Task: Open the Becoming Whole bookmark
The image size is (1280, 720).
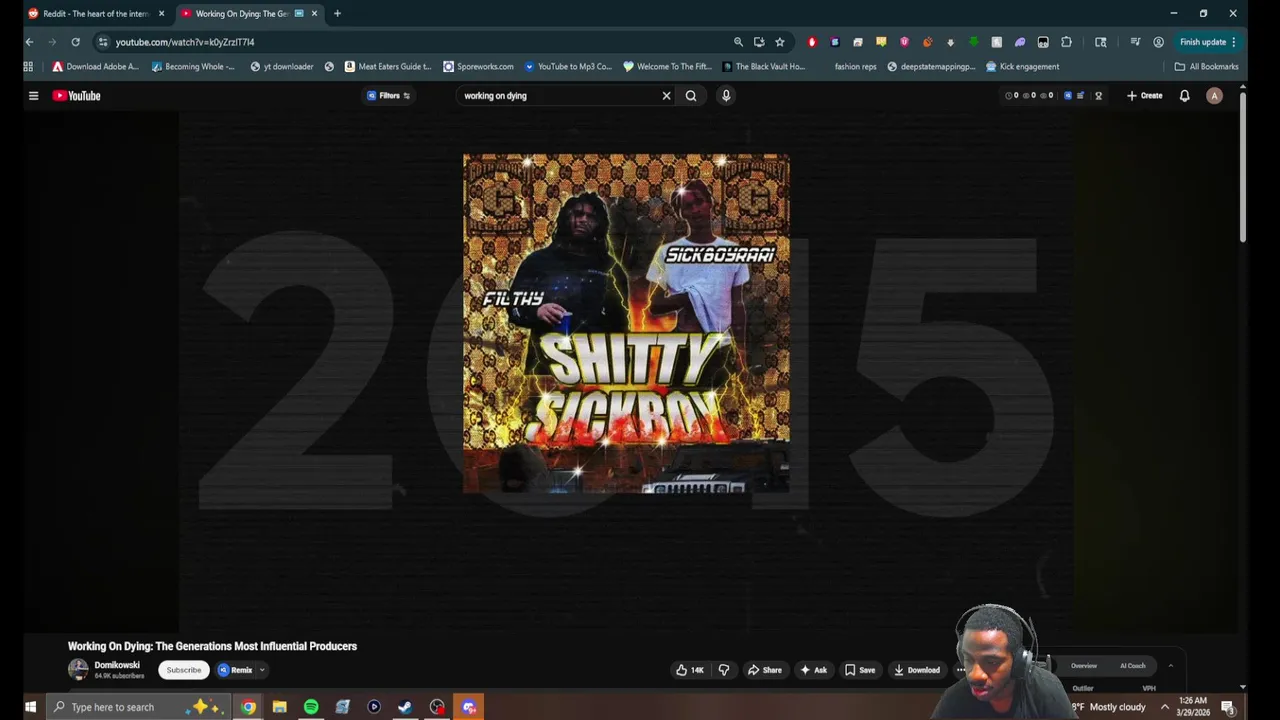Action: point(193,67)
